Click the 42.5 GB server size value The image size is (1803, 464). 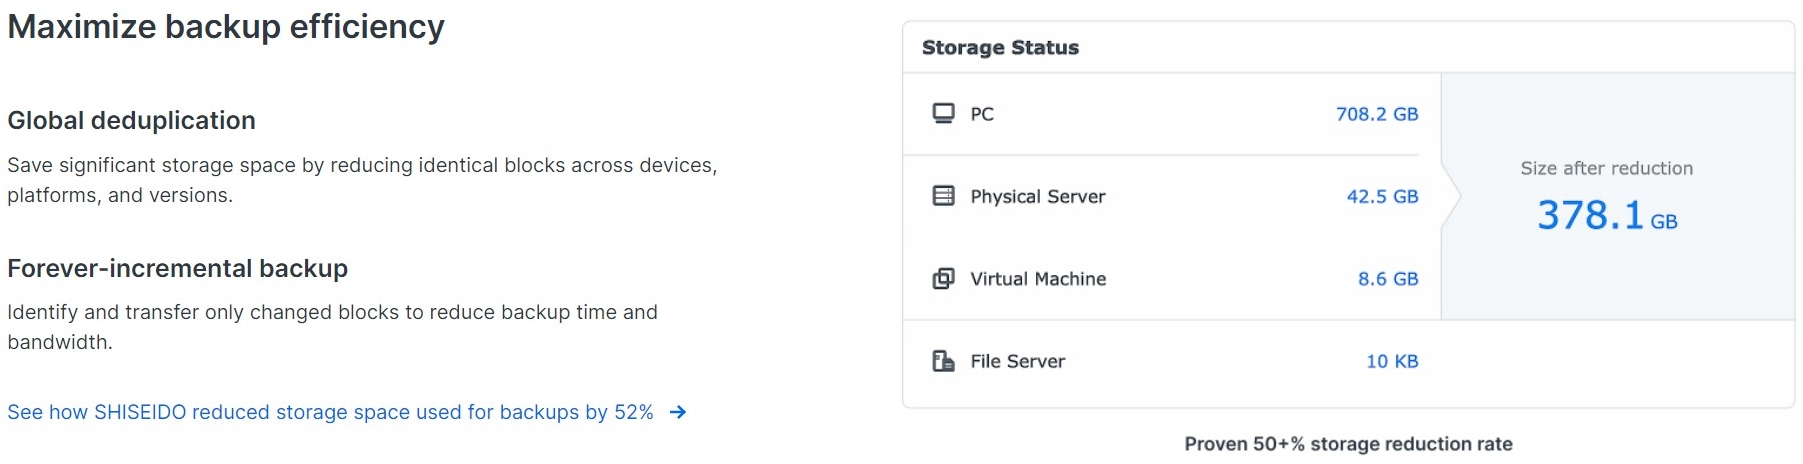[x=1382, y=197]
